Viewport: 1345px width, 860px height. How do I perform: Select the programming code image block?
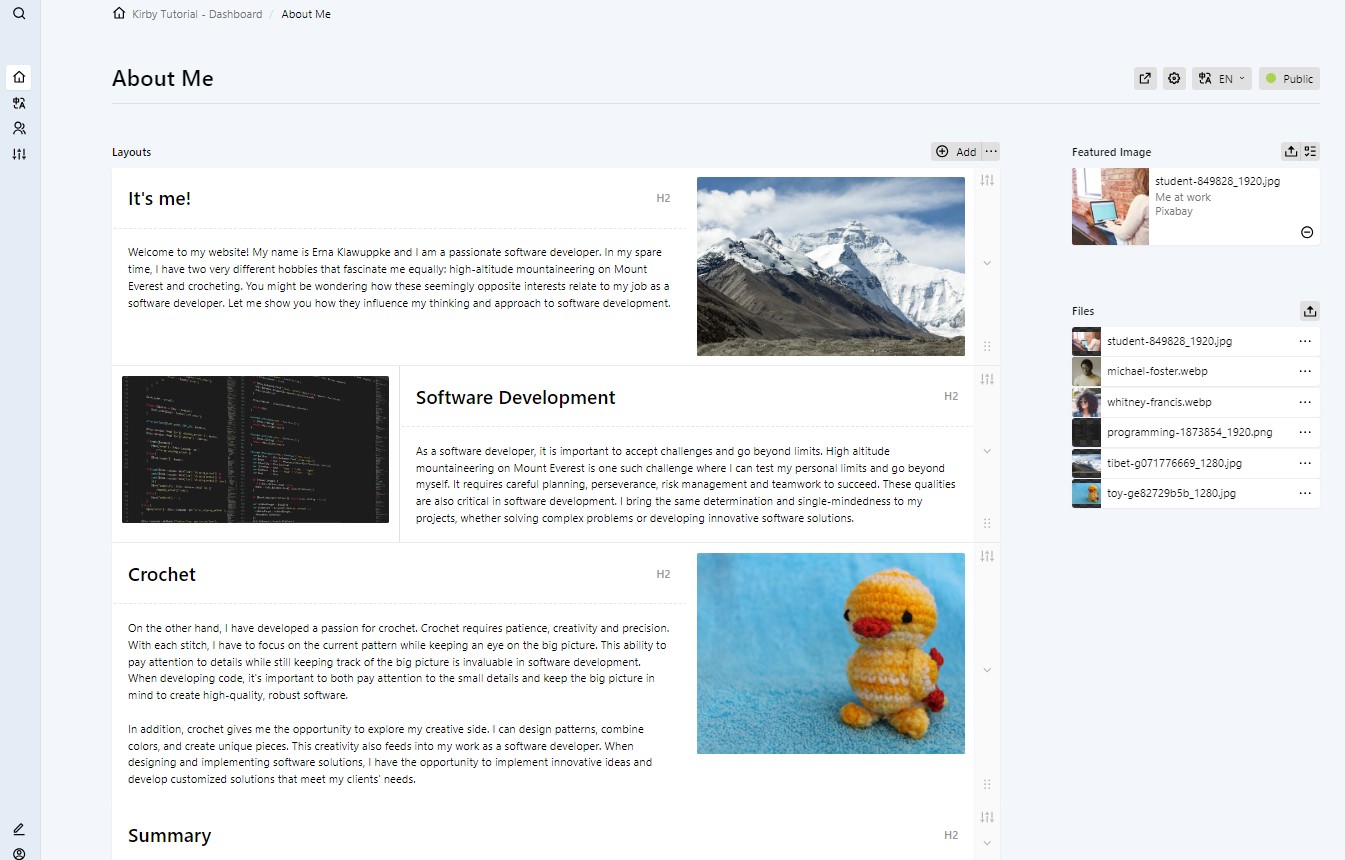[x=255, y=449]
